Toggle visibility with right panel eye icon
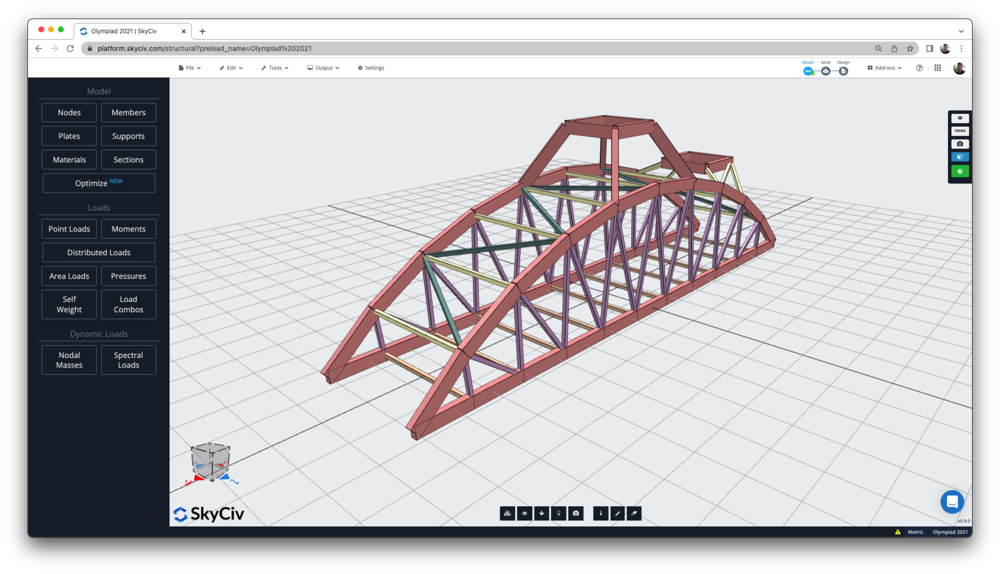 960,118
